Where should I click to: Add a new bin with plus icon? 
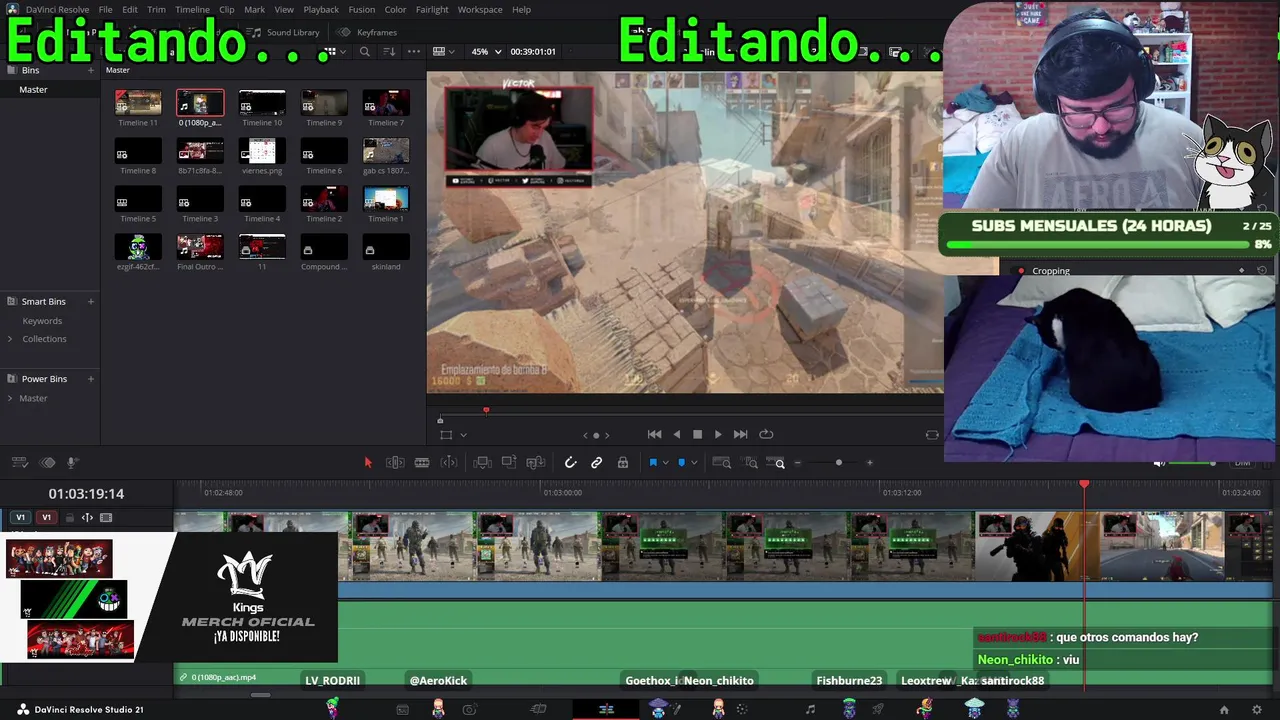pos(91,70)
